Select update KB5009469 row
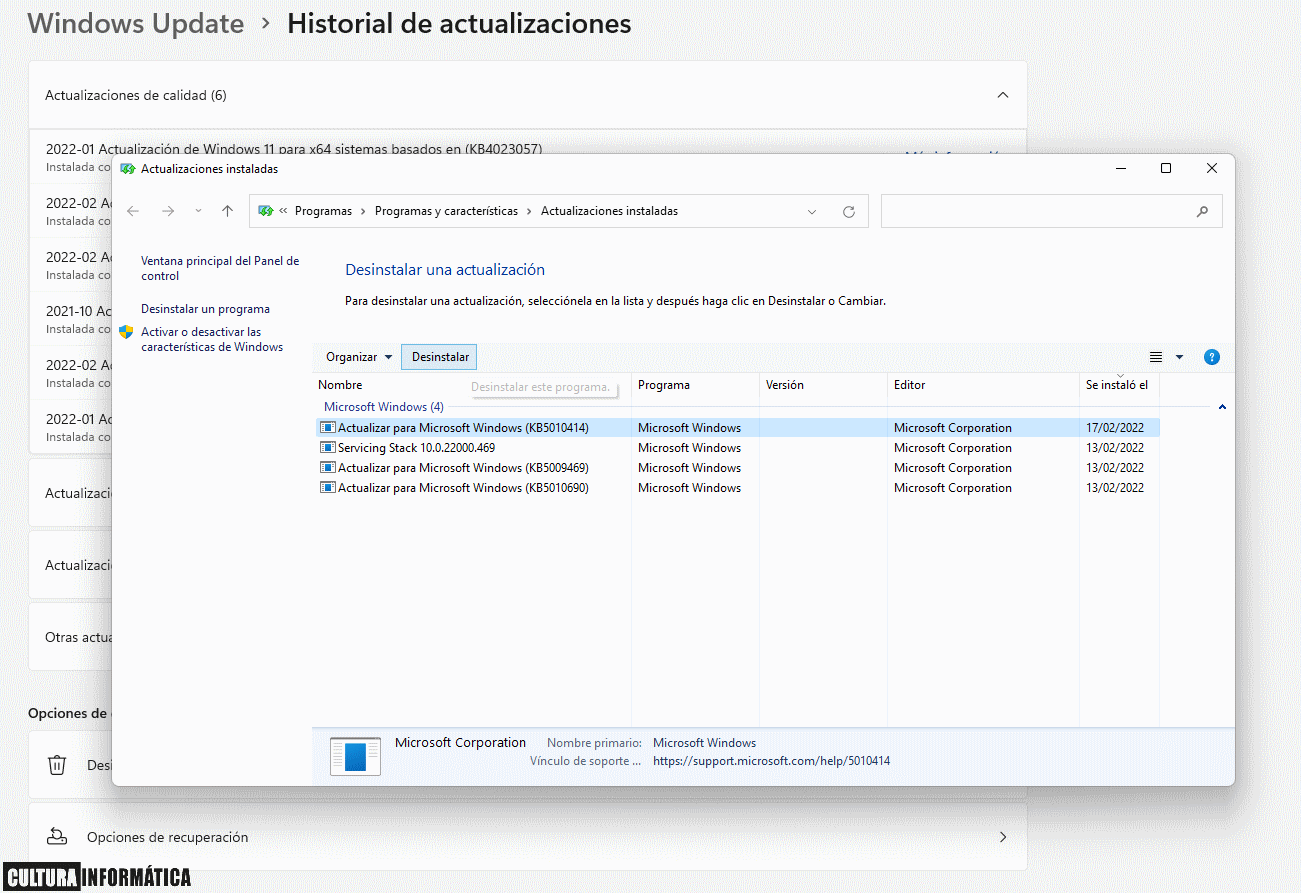This screenshot has width=1301, height=893. [738, 468]
